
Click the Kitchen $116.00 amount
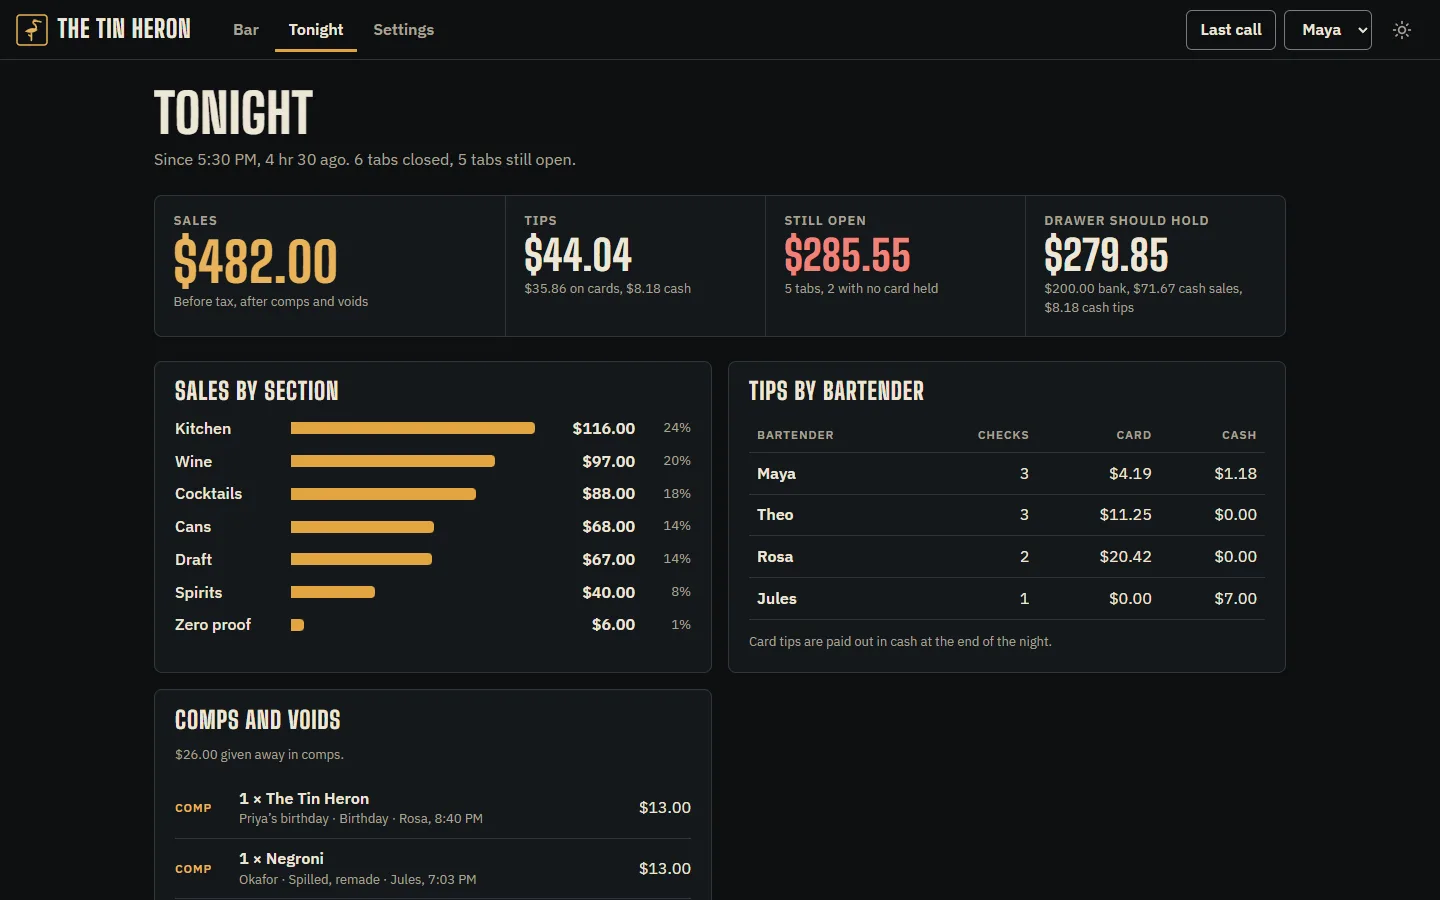[604, 428]
